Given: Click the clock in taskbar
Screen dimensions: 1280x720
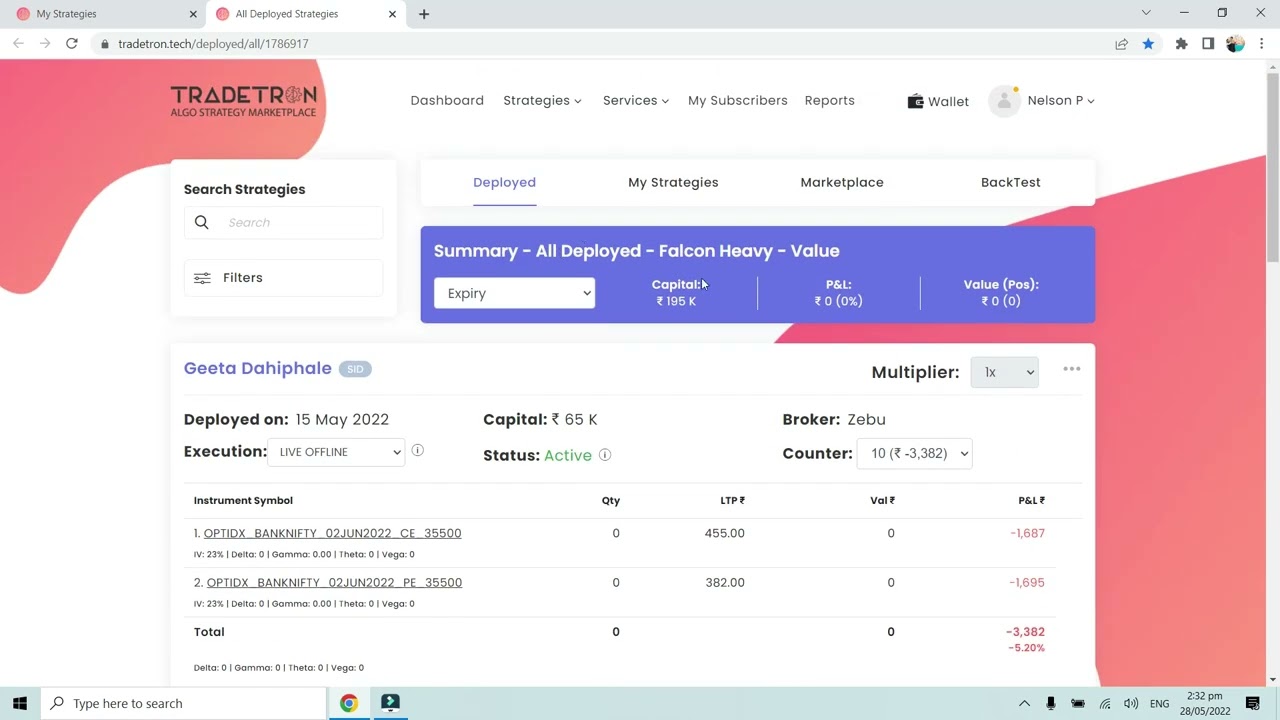Looking at the screenshot, I should click(x=1204, y=703).
